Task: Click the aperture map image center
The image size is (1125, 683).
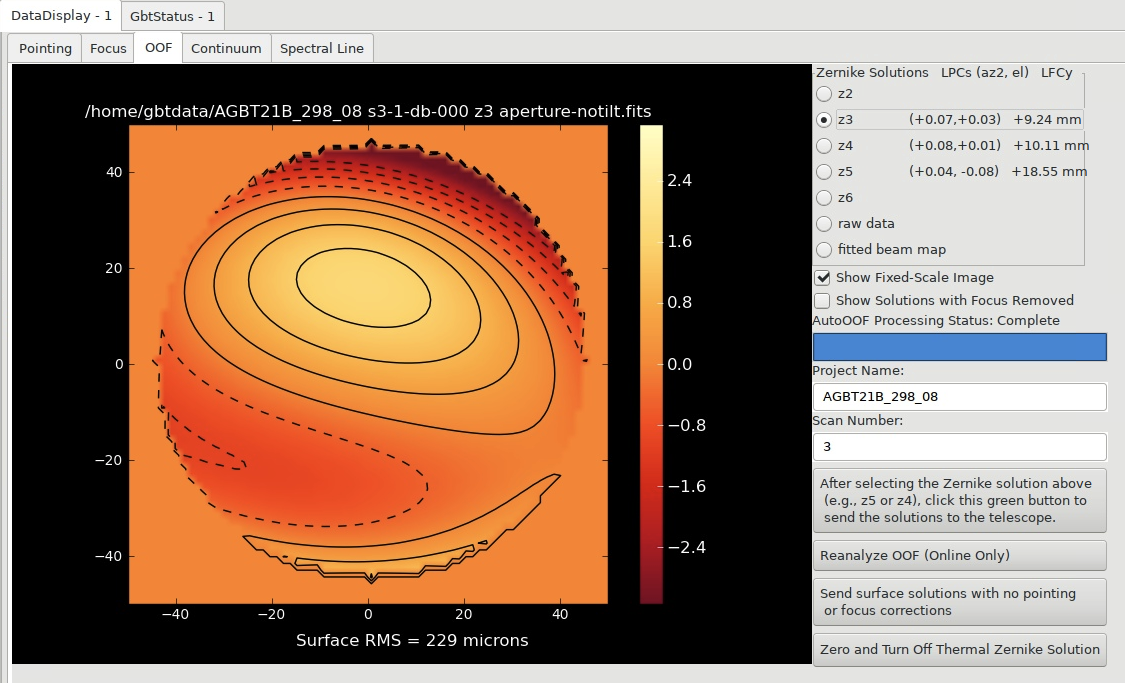Action: click(368, 364)
